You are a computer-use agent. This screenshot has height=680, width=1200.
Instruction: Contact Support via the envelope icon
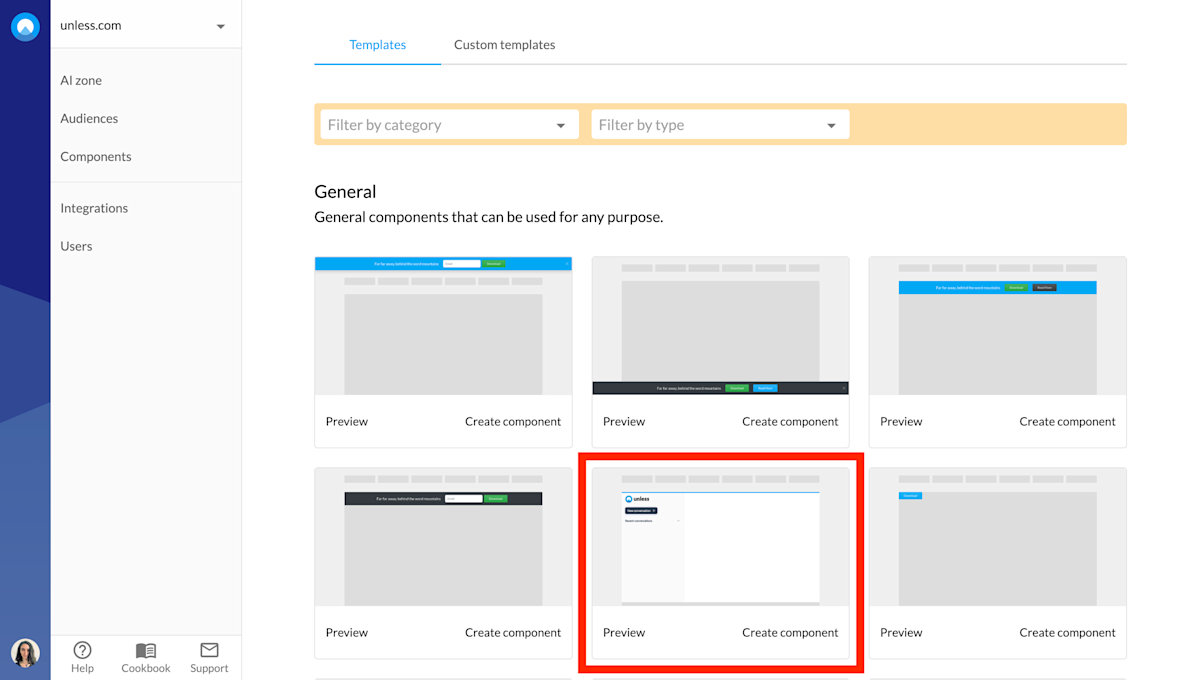209,650
